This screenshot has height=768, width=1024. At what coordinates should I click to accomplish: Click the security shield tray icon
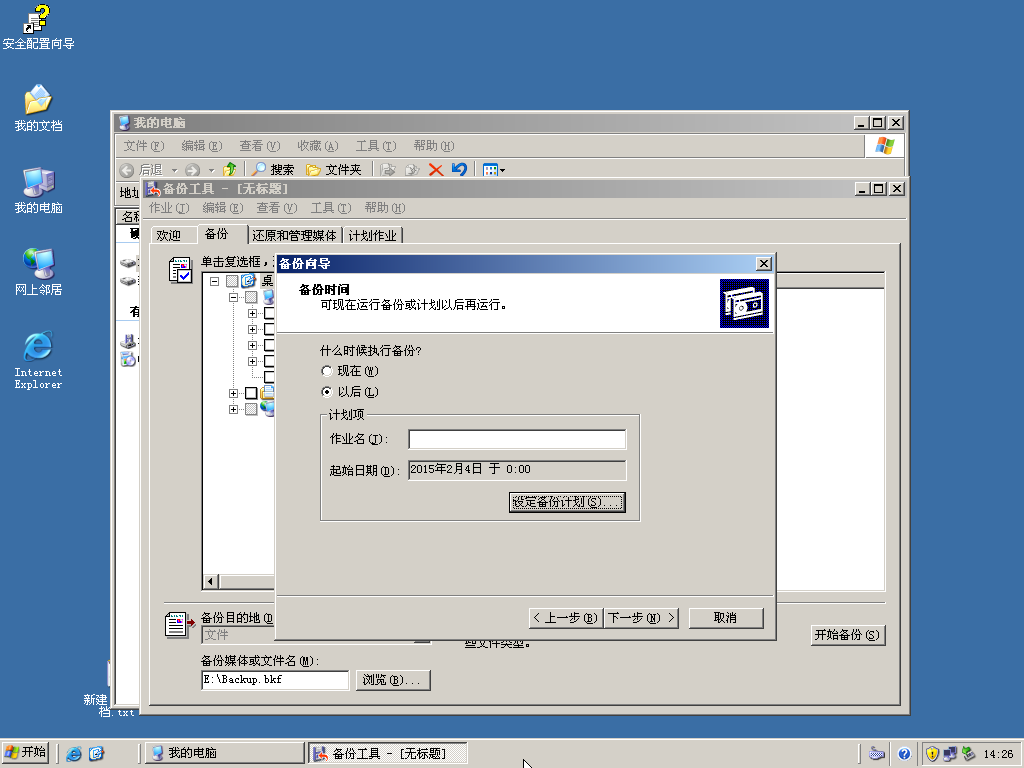[932, 754]
